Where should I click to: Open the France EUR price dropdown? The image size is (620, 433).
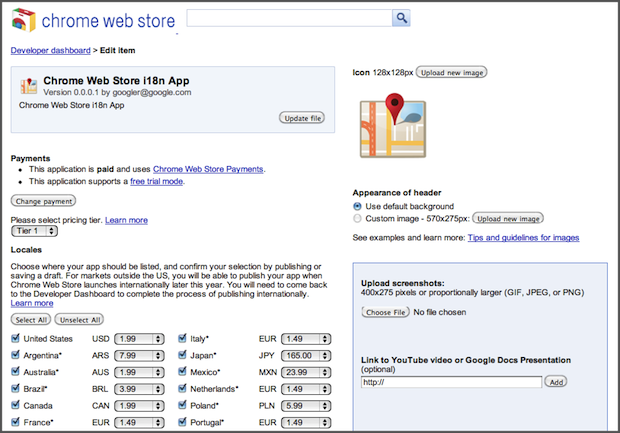[x=139, y=422]
